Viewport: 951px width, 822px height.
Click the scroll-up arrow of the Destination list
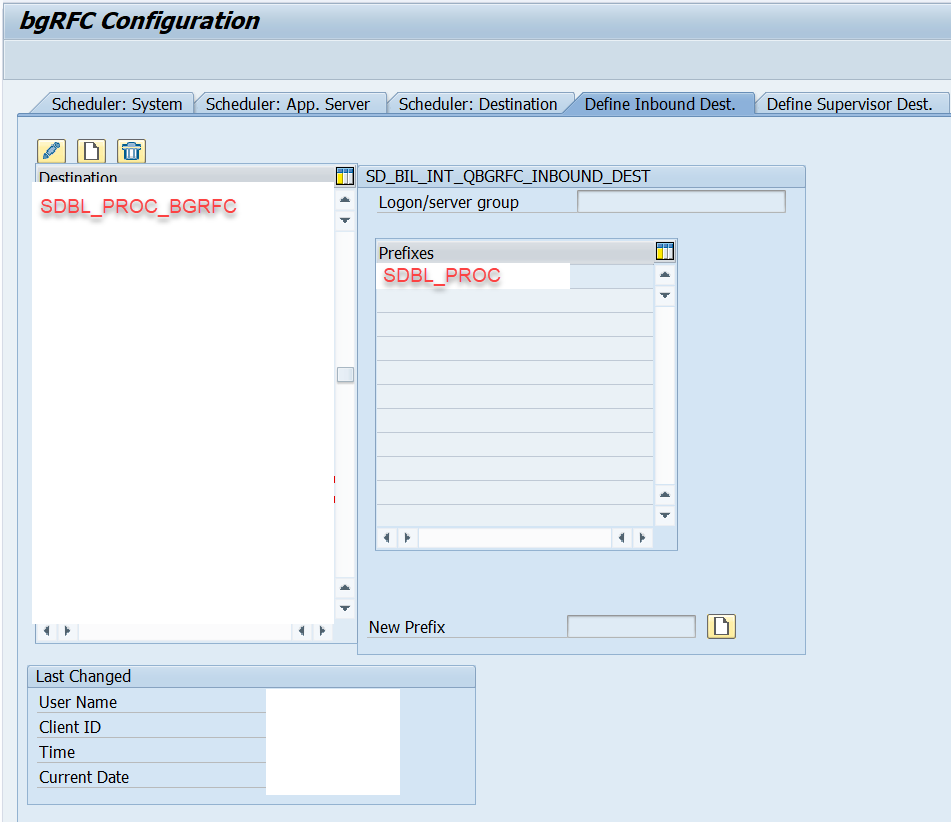tap(344, 199)
